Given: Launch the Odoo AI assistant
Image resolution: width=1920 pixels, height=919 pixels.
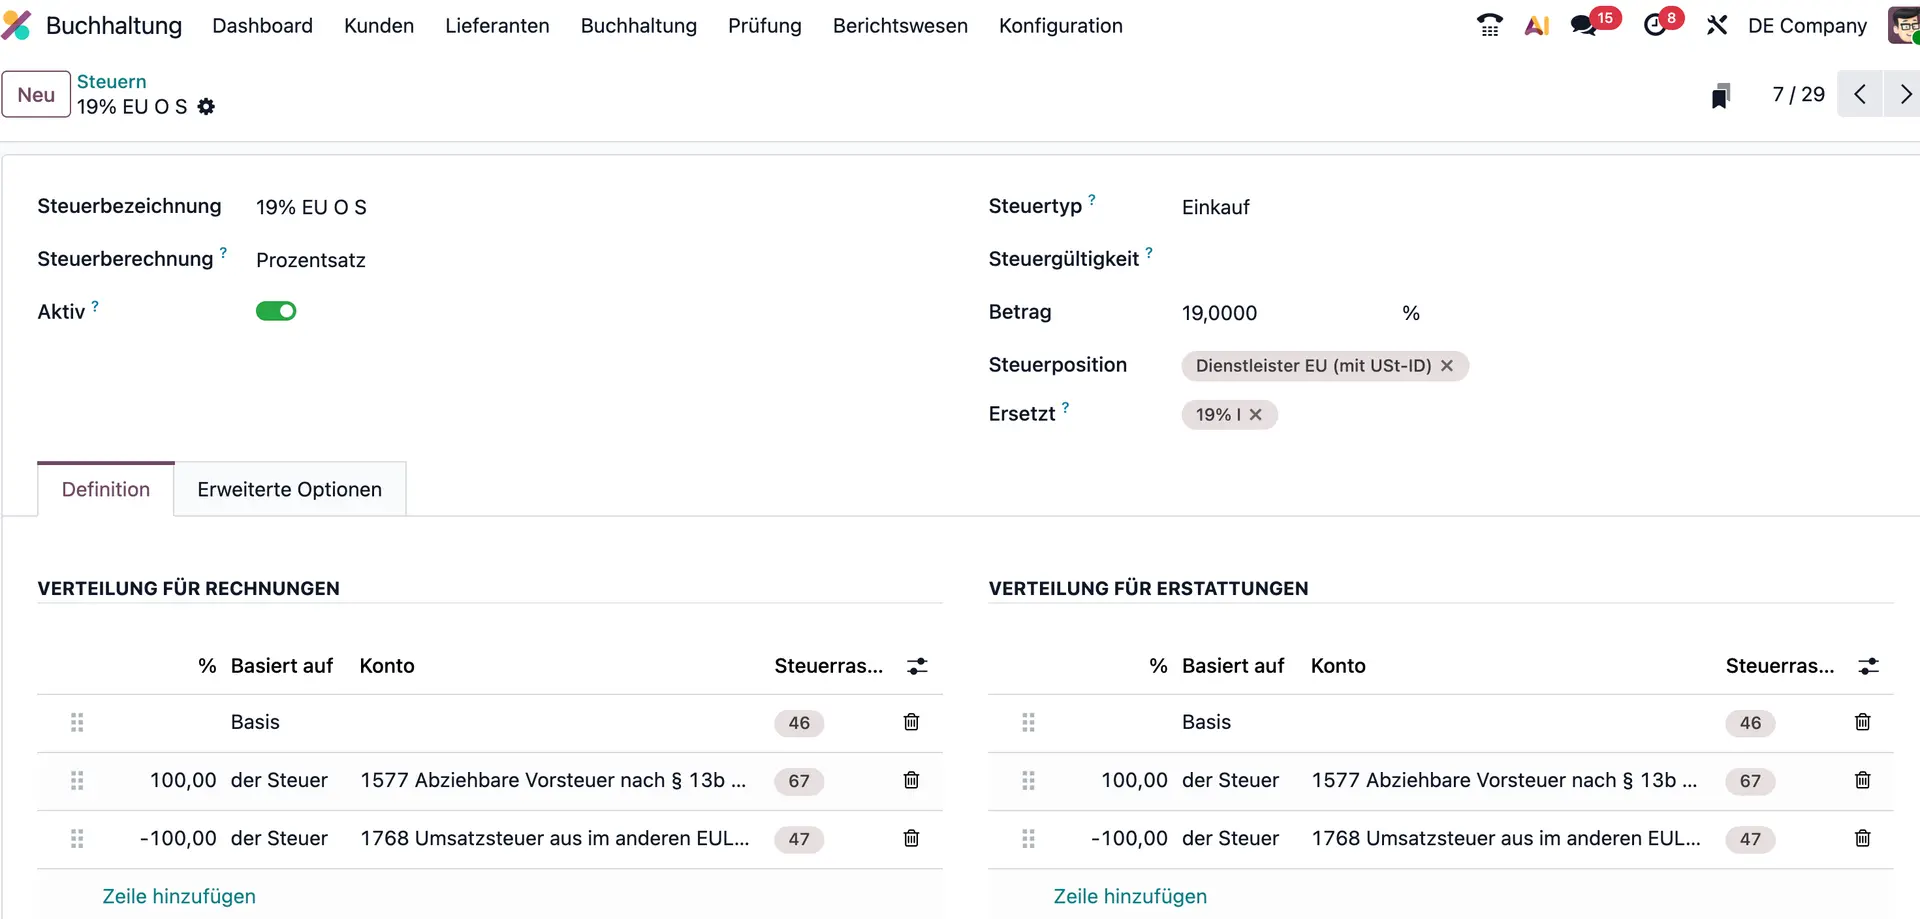Looking at the screenshot, I should coord(1537,25).
